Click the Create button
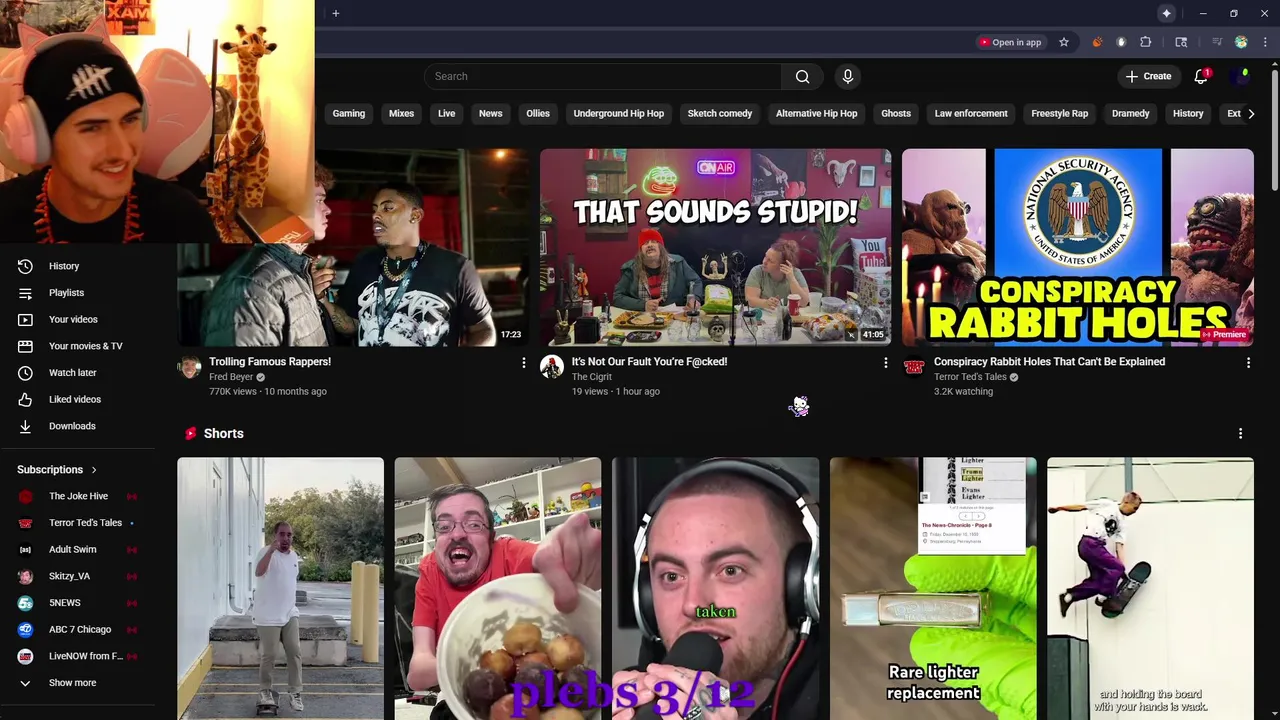Viewport: 1280px width, 720px height. 1148,76
